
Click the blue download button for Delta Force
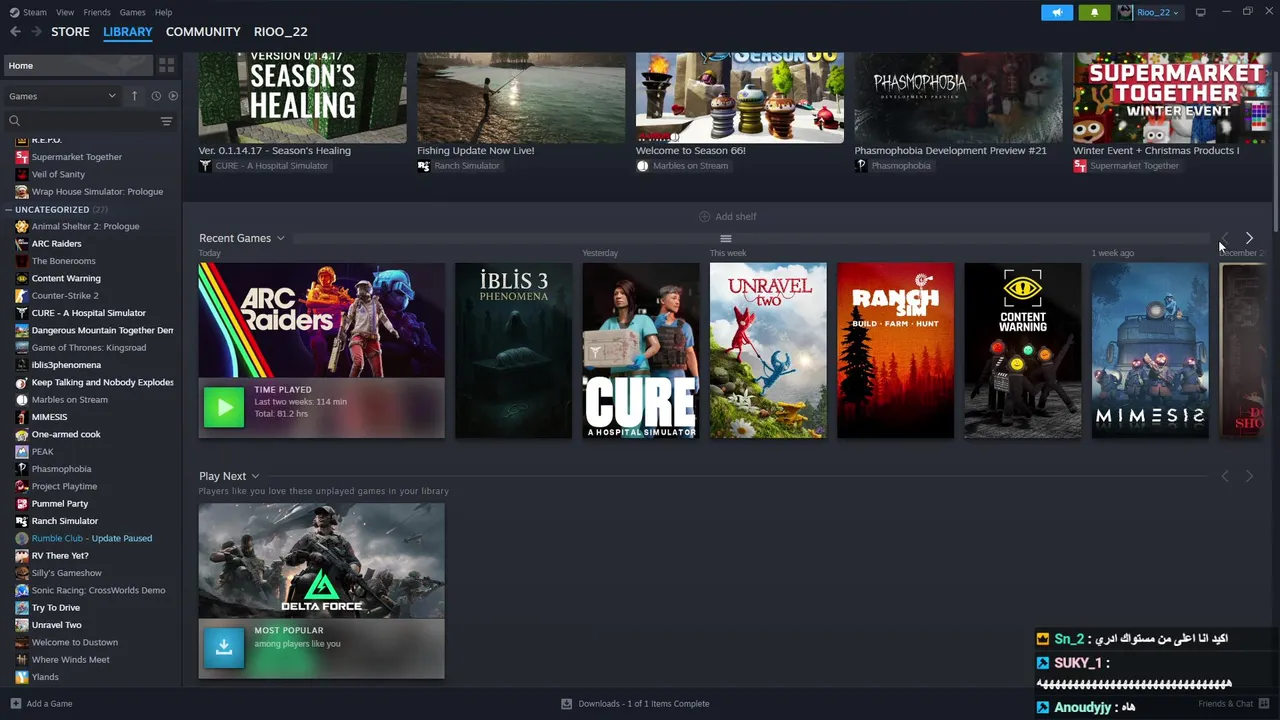[224, 648]
